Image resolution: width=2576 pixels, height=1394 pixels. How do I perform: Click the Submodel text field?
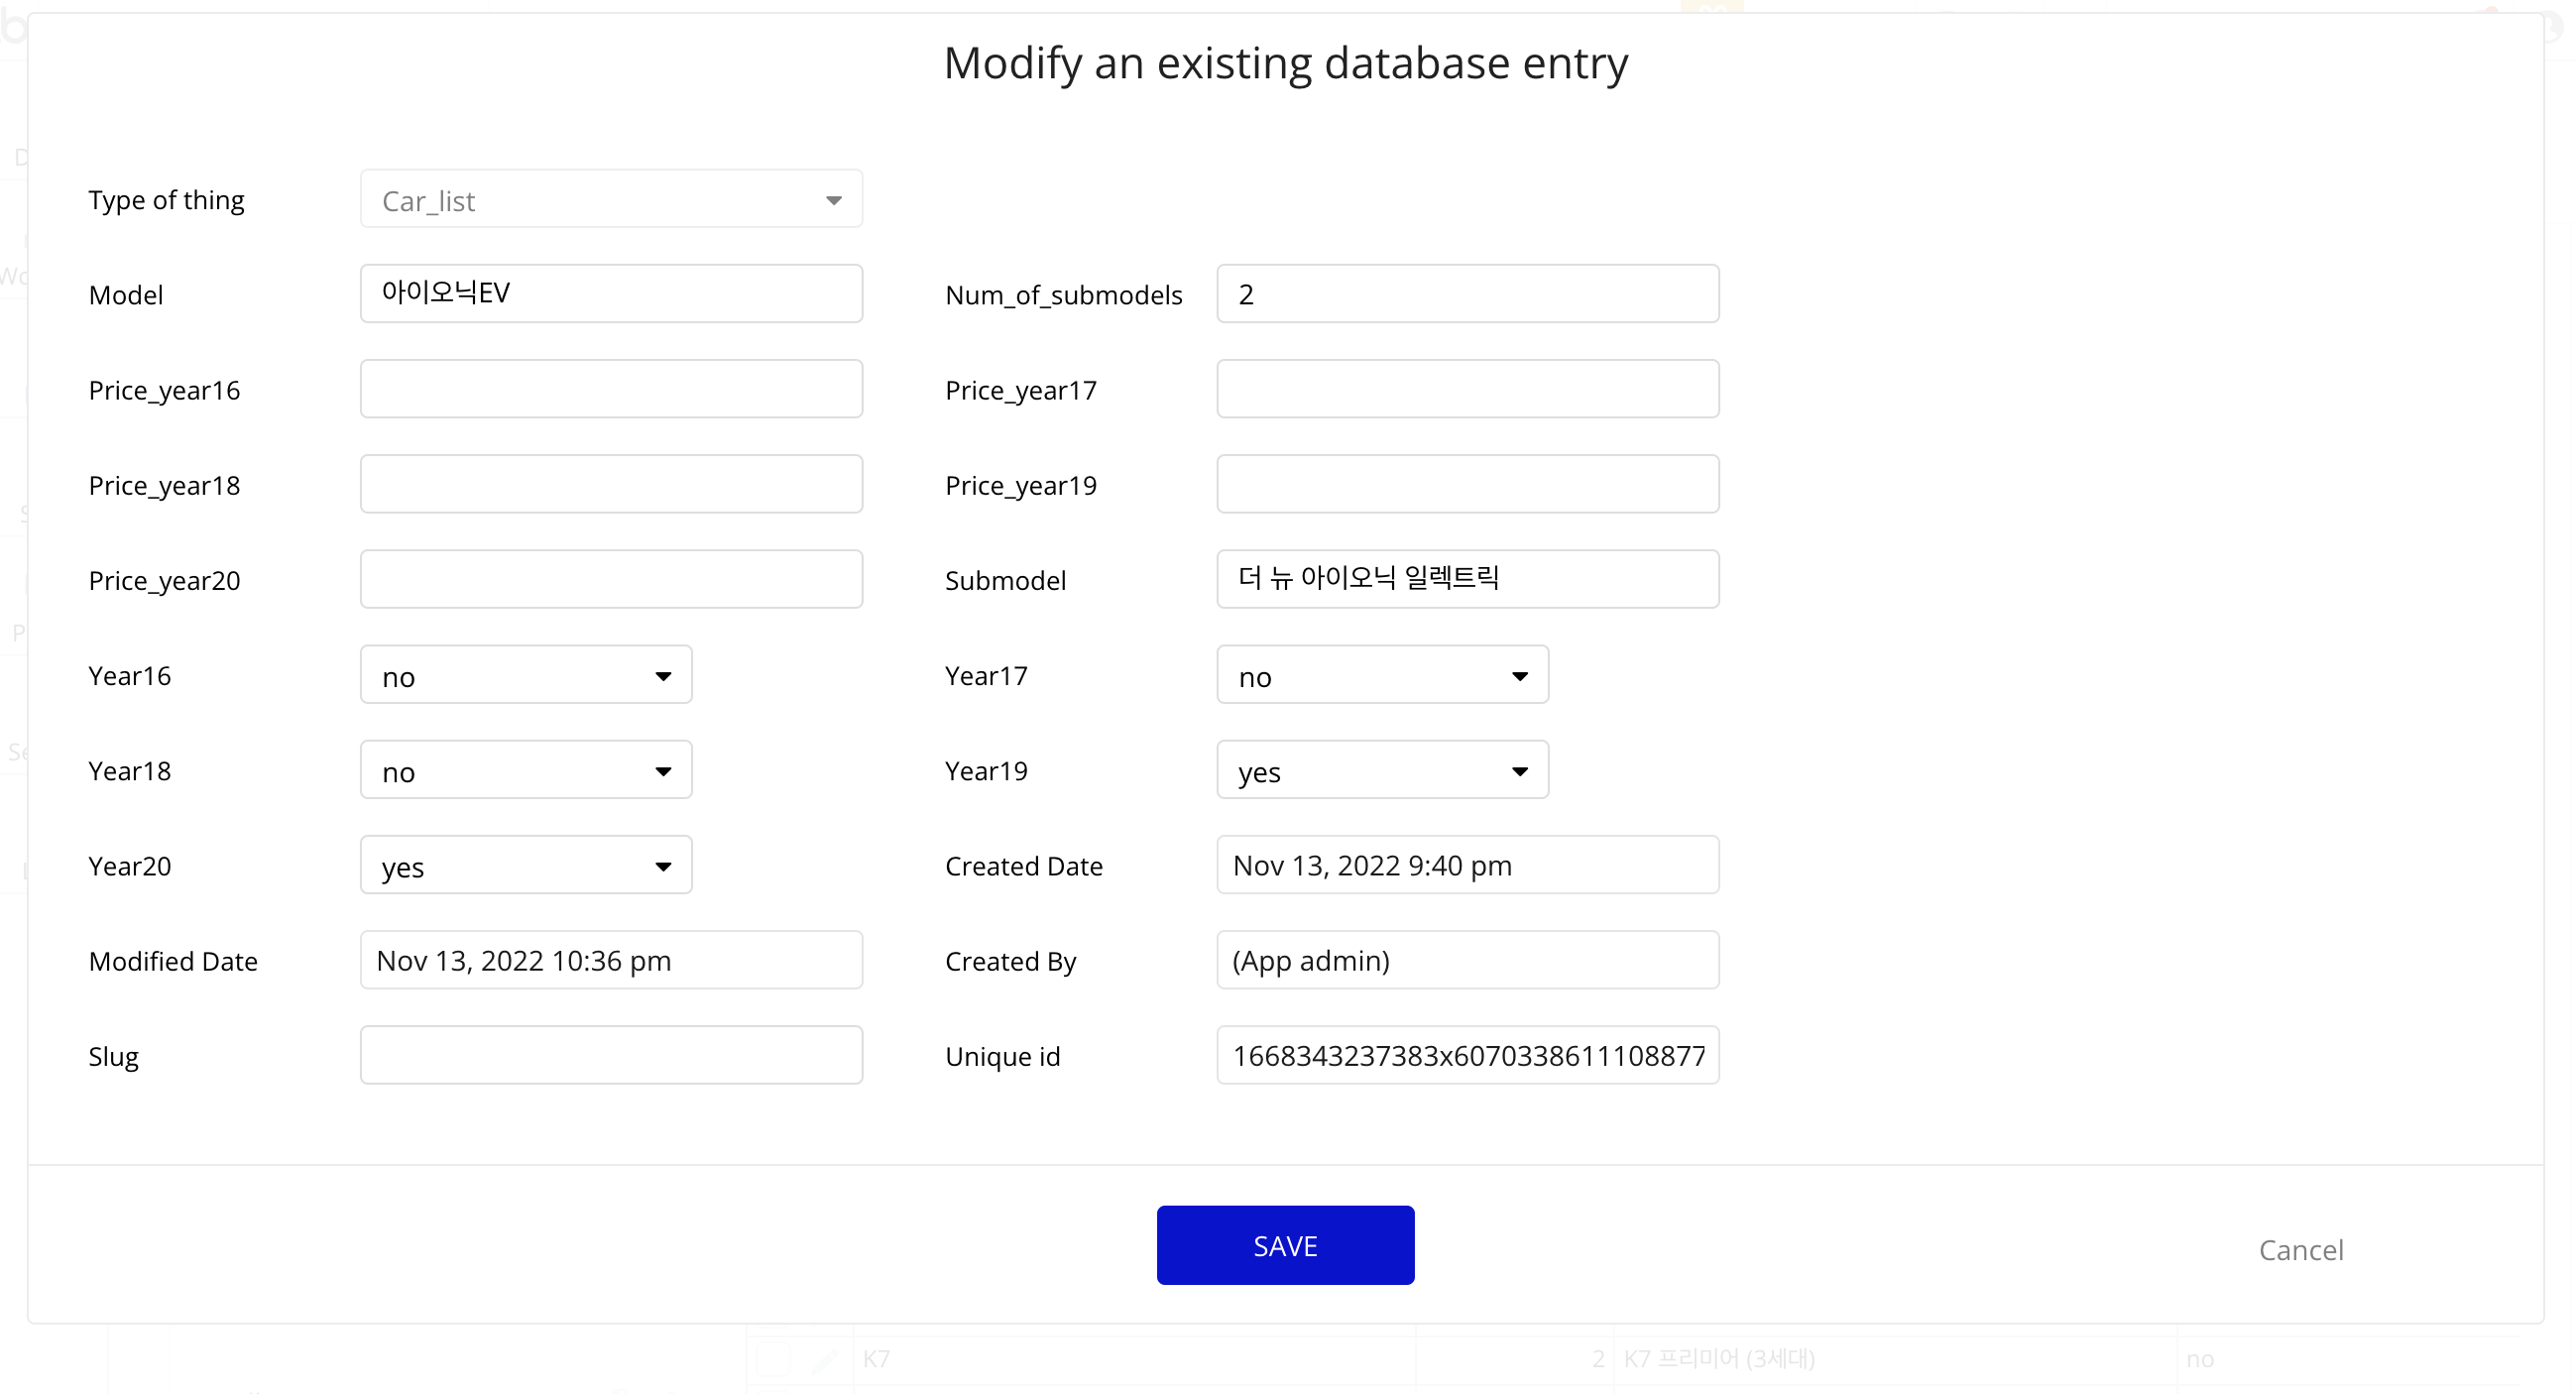[1467, 580]
